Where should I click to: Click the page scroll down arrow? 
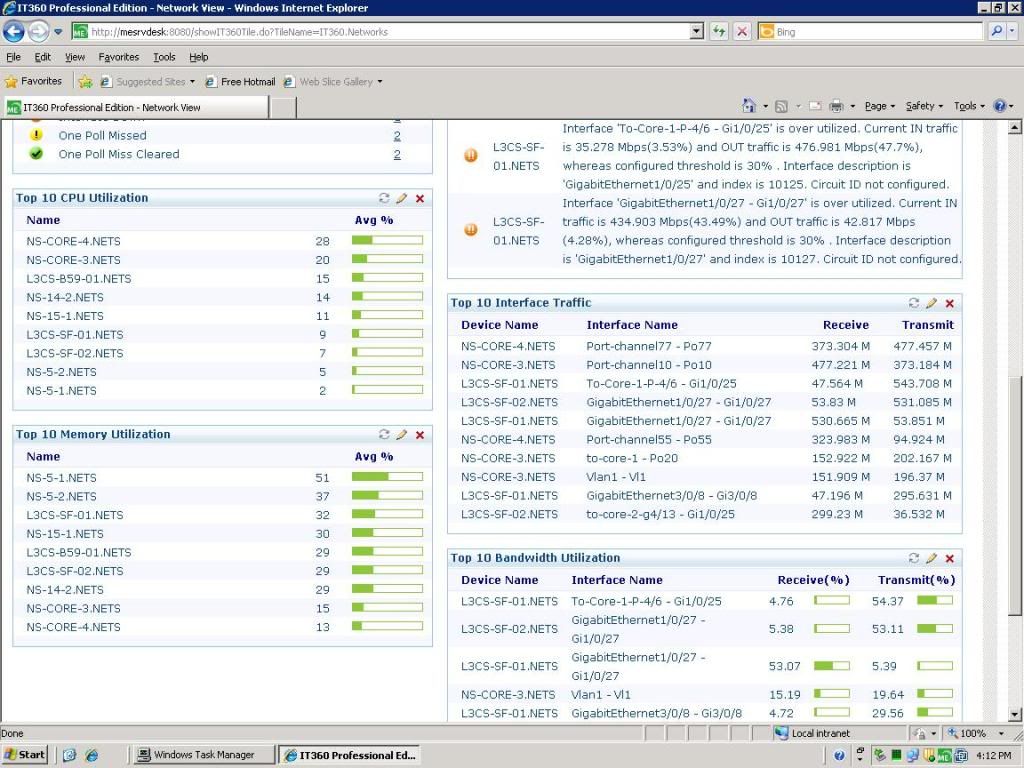[x=1014, y=714]
